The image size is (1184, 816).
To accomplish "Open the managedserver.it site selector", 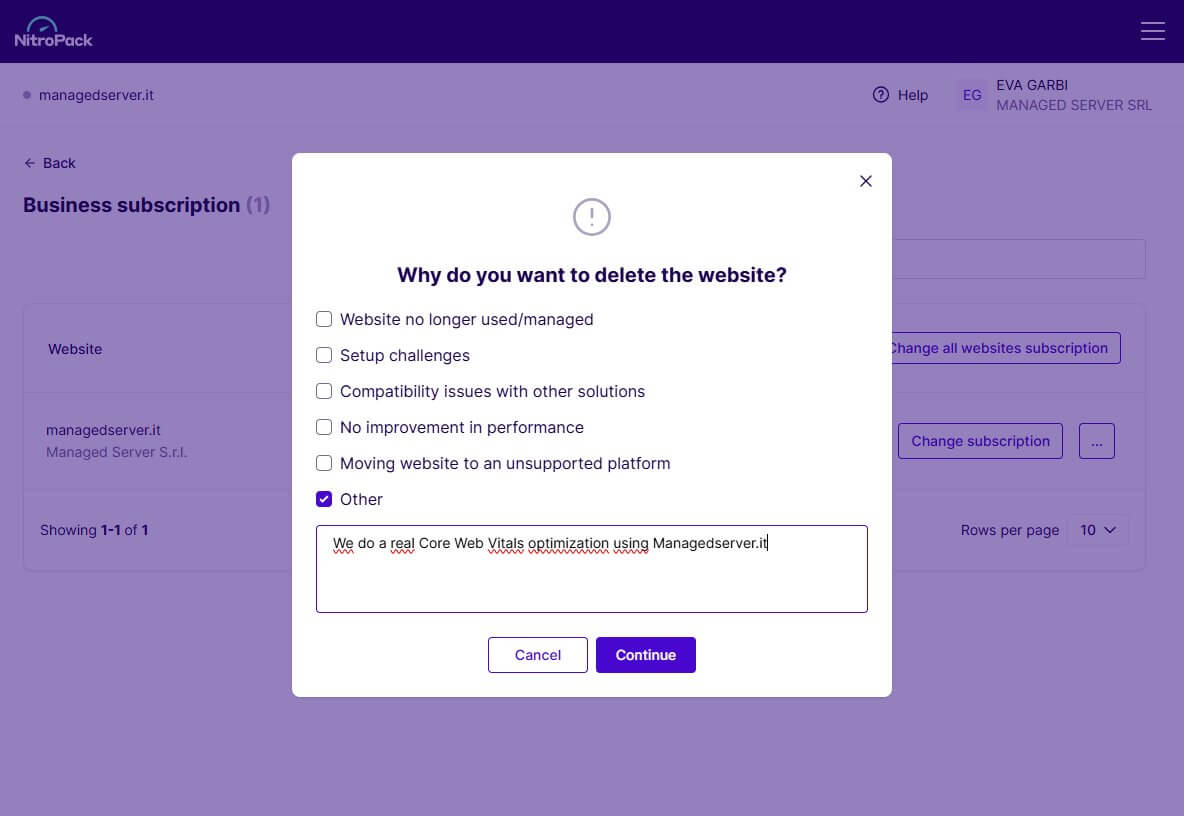I will click(x=88, y=95).
